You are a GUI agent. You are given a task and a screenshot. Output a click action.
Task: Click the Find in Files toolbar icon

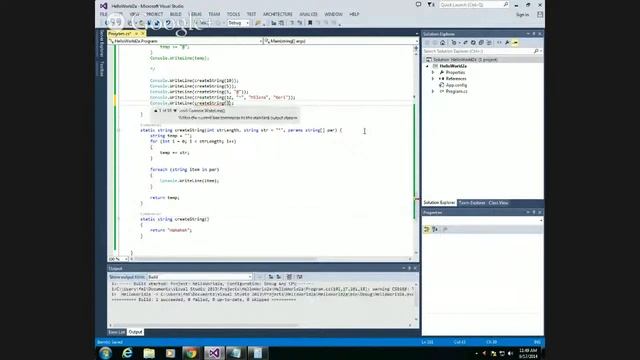point(258,23)
